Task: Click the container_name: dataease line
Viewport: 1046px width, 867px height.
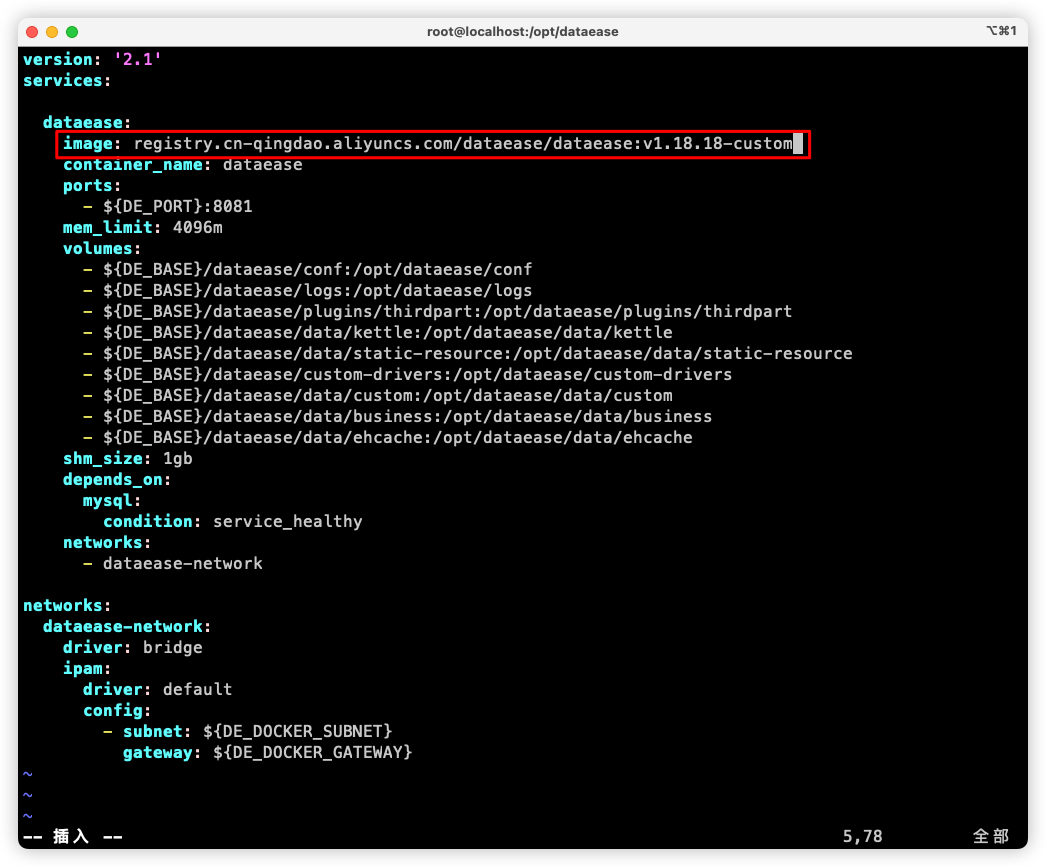Action: [182, 165]
